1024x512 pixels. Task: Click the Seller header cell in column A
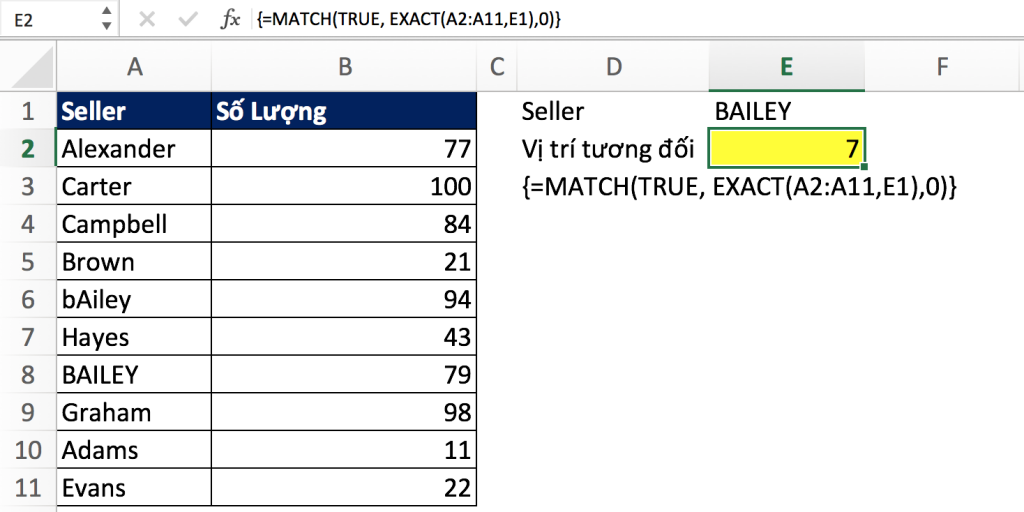point(134,111)
